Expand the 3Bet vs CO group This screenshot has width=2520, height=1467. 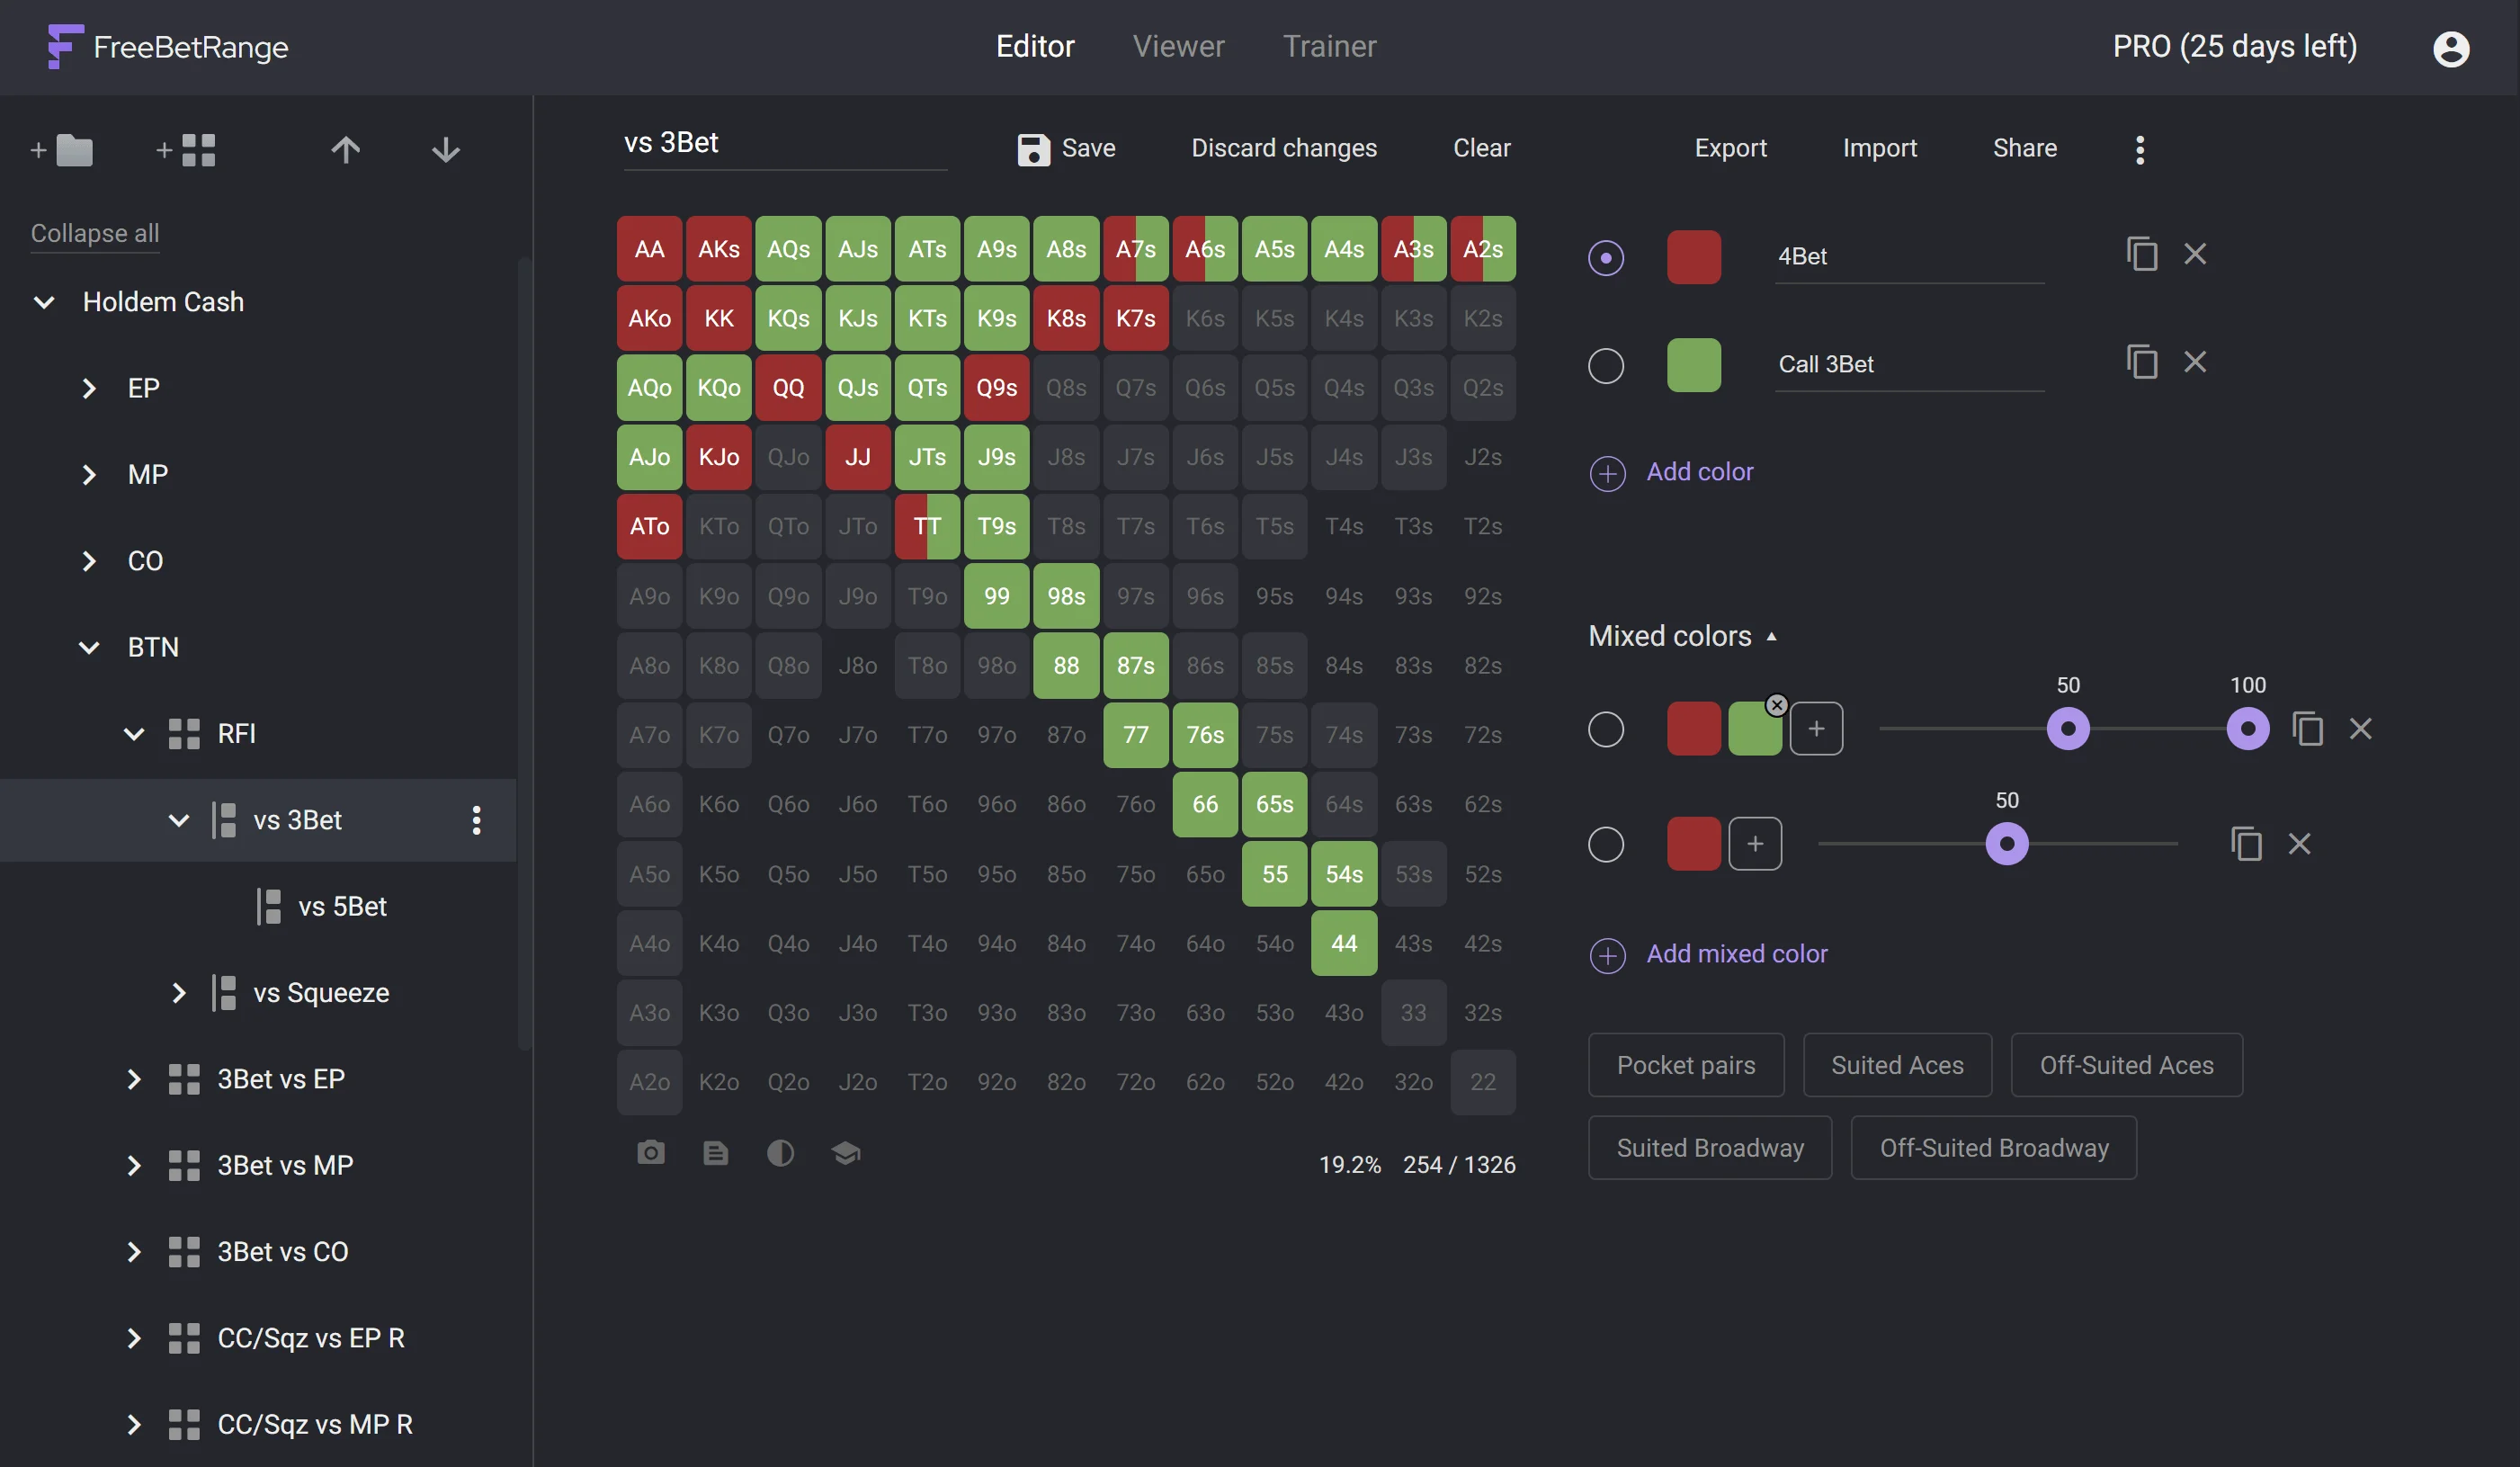point(135,1252)
